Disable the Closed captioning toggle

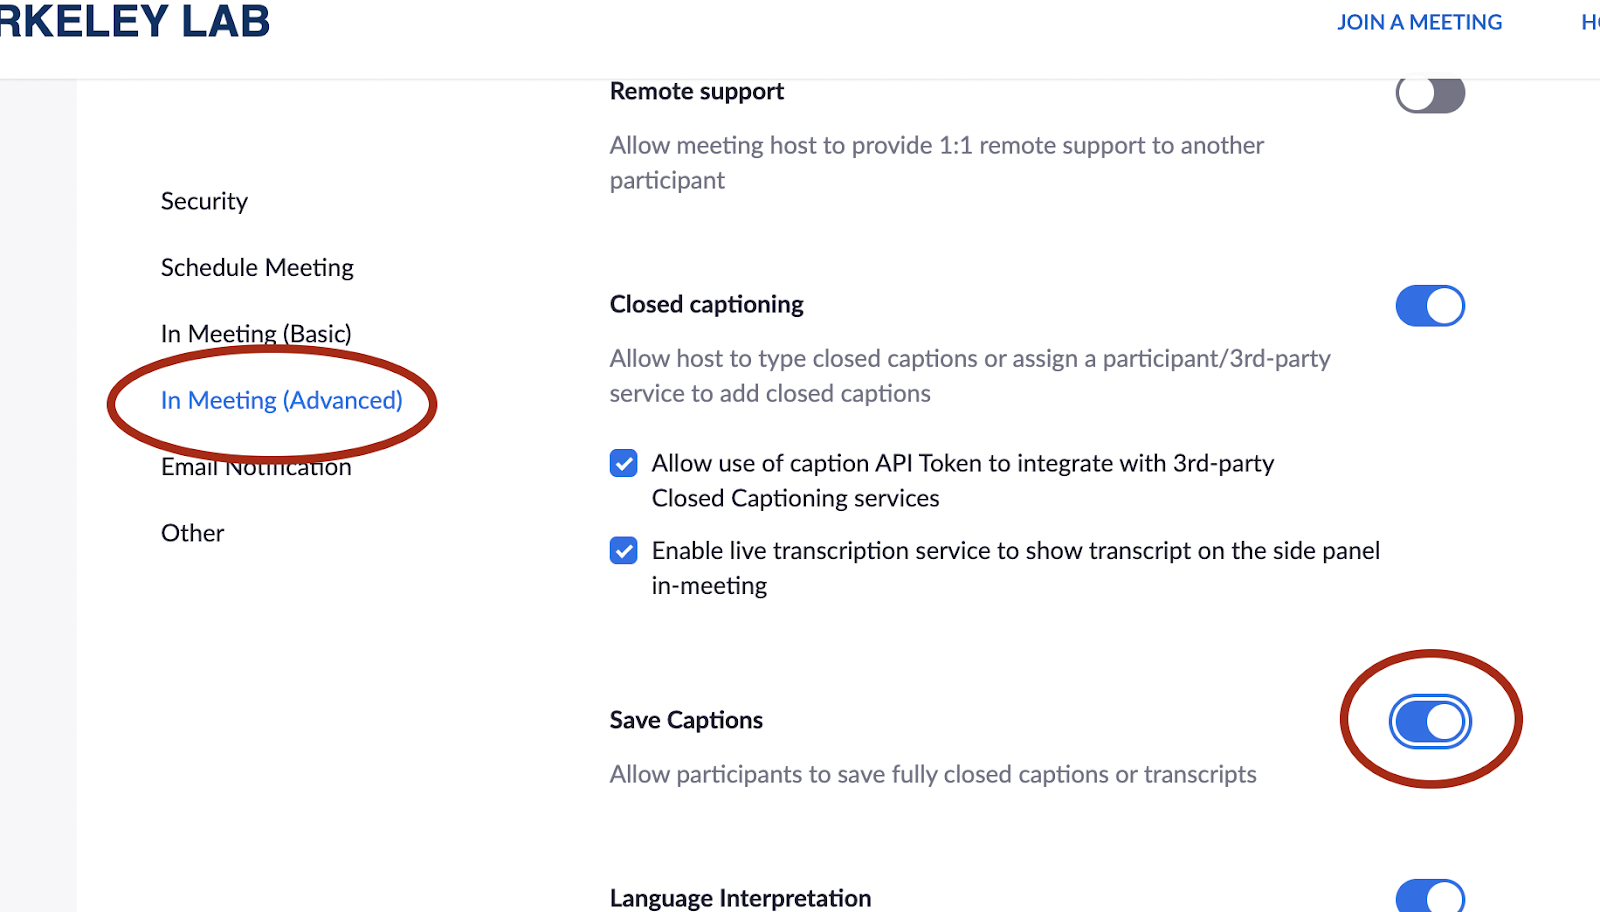tap(1430, 306)
